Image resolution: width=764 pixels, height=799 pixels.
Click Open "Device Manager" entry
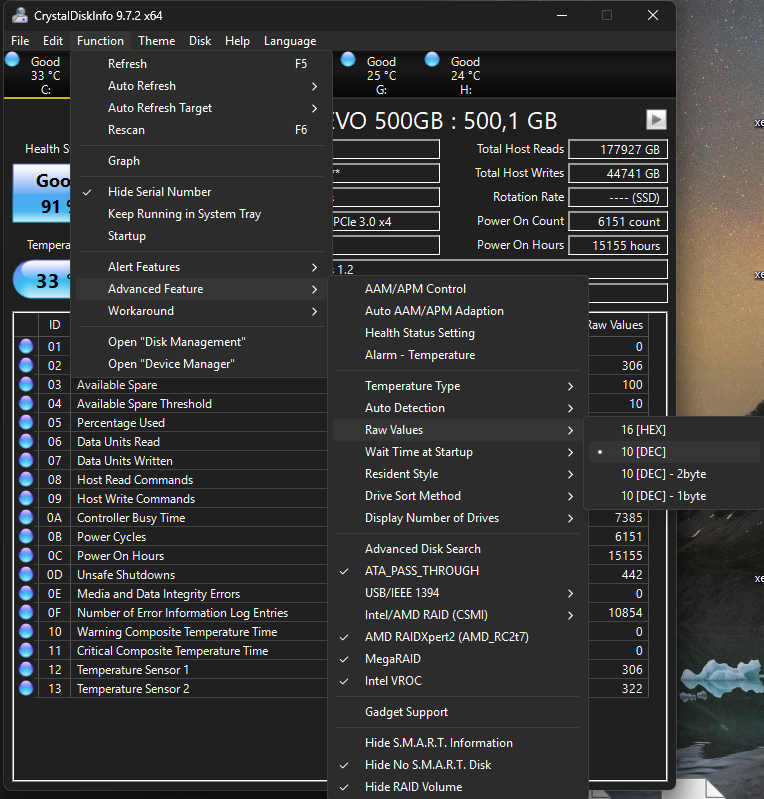tap(201, 364)
